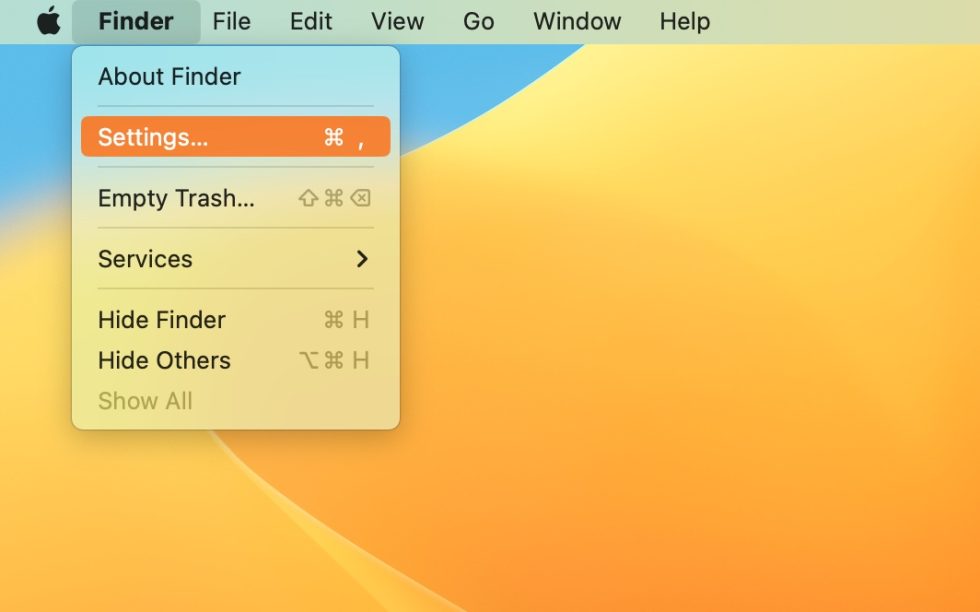
Task: Click the highlighted Settings menu row
Action: coord(232,137)
